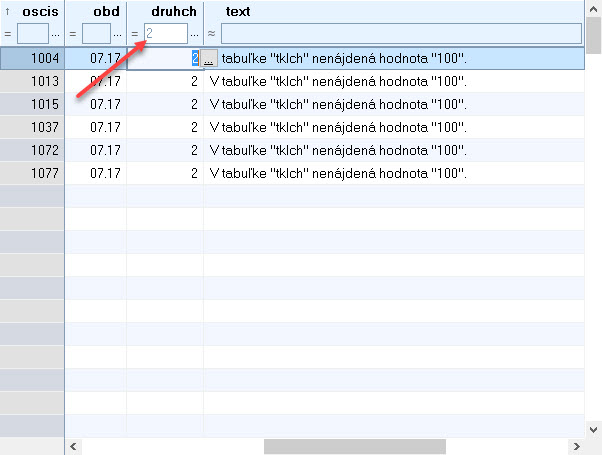Open the ellipsis button in obd filter
This screenshot has width=602, height=455.
[x=119, y=34]
